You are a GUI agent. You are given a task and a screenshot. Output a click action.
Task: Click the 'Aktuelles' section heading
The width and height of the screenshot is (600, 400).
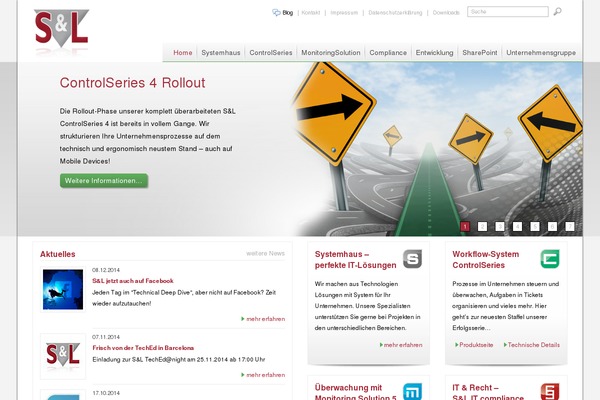tap(57, 254)
